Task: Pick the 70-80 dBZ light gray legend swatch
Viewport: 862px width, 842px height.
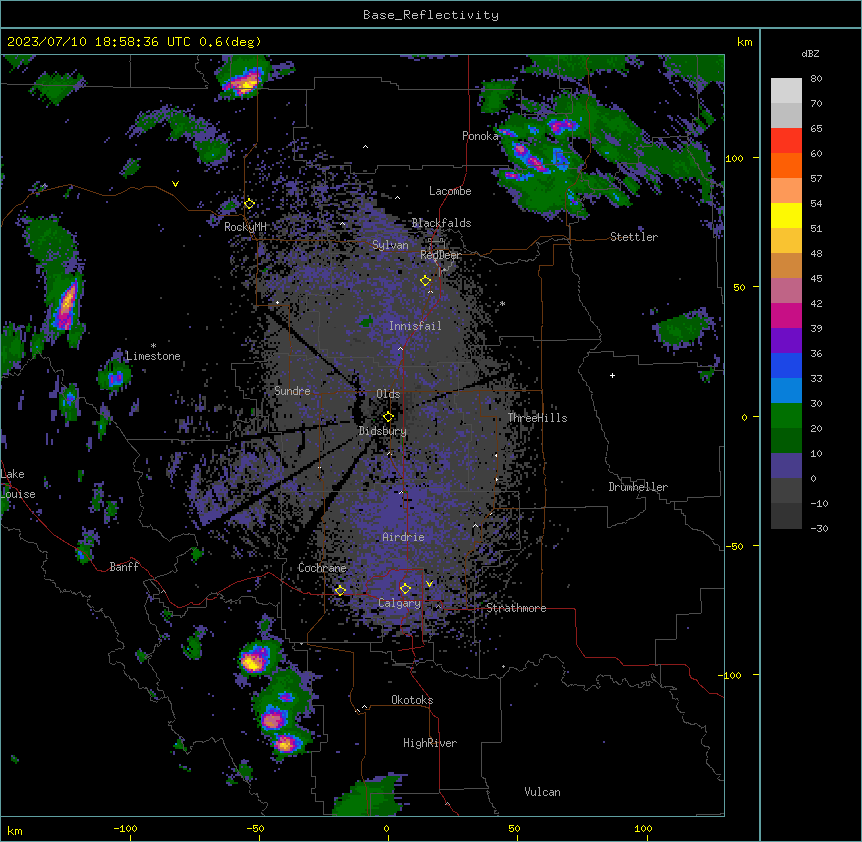Action: coord(786,91)
